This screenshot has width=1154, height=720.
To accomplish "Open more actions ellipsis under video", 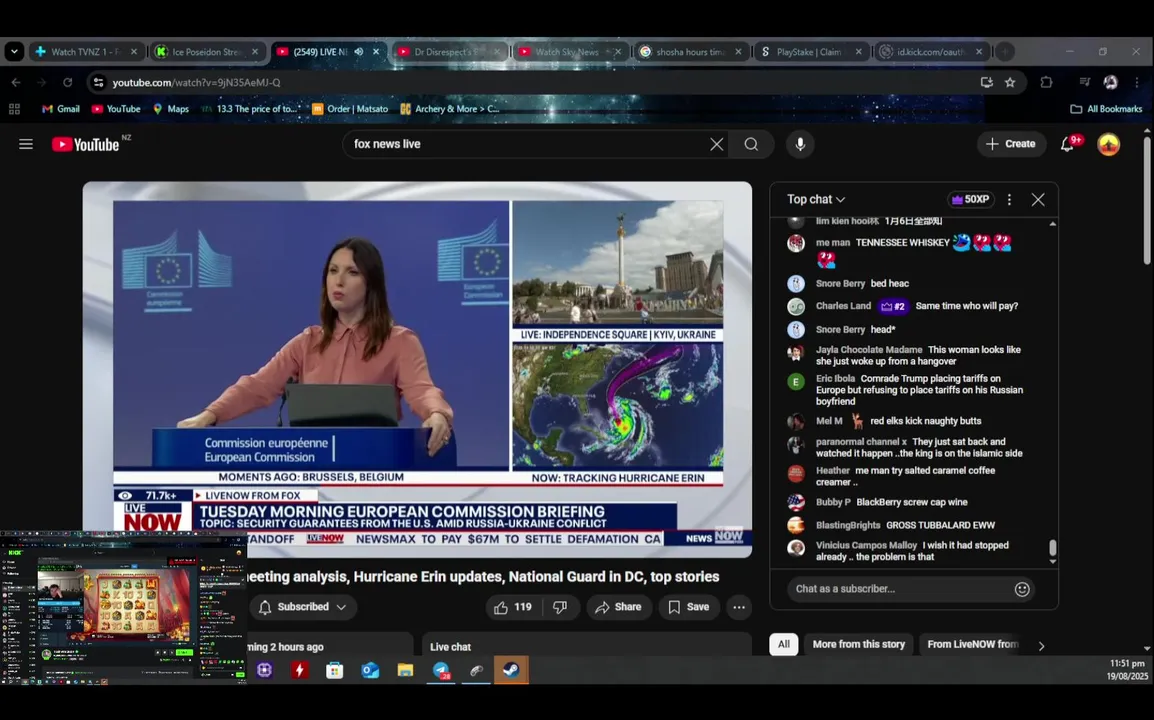I will [738, 607].
